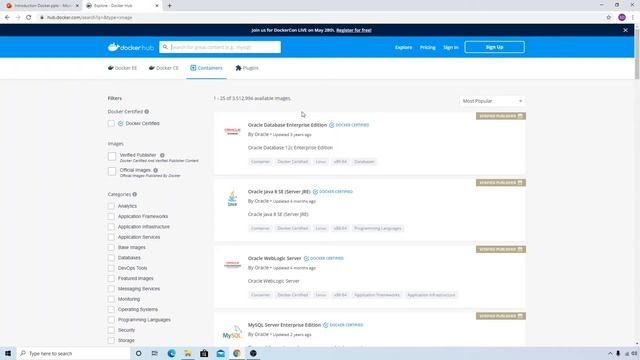
Task: Open the Windows Start menu
Action: [8, 353]
